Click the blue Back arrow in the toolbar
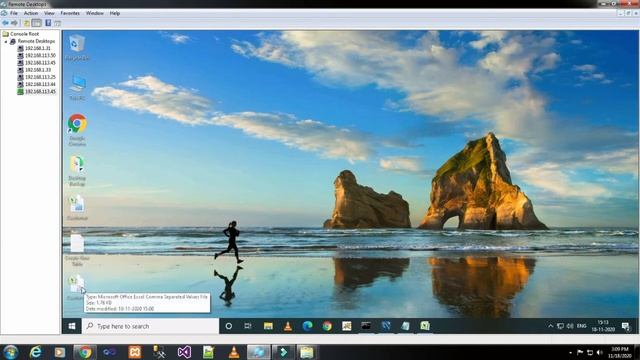640x360 pixels. 5,23
